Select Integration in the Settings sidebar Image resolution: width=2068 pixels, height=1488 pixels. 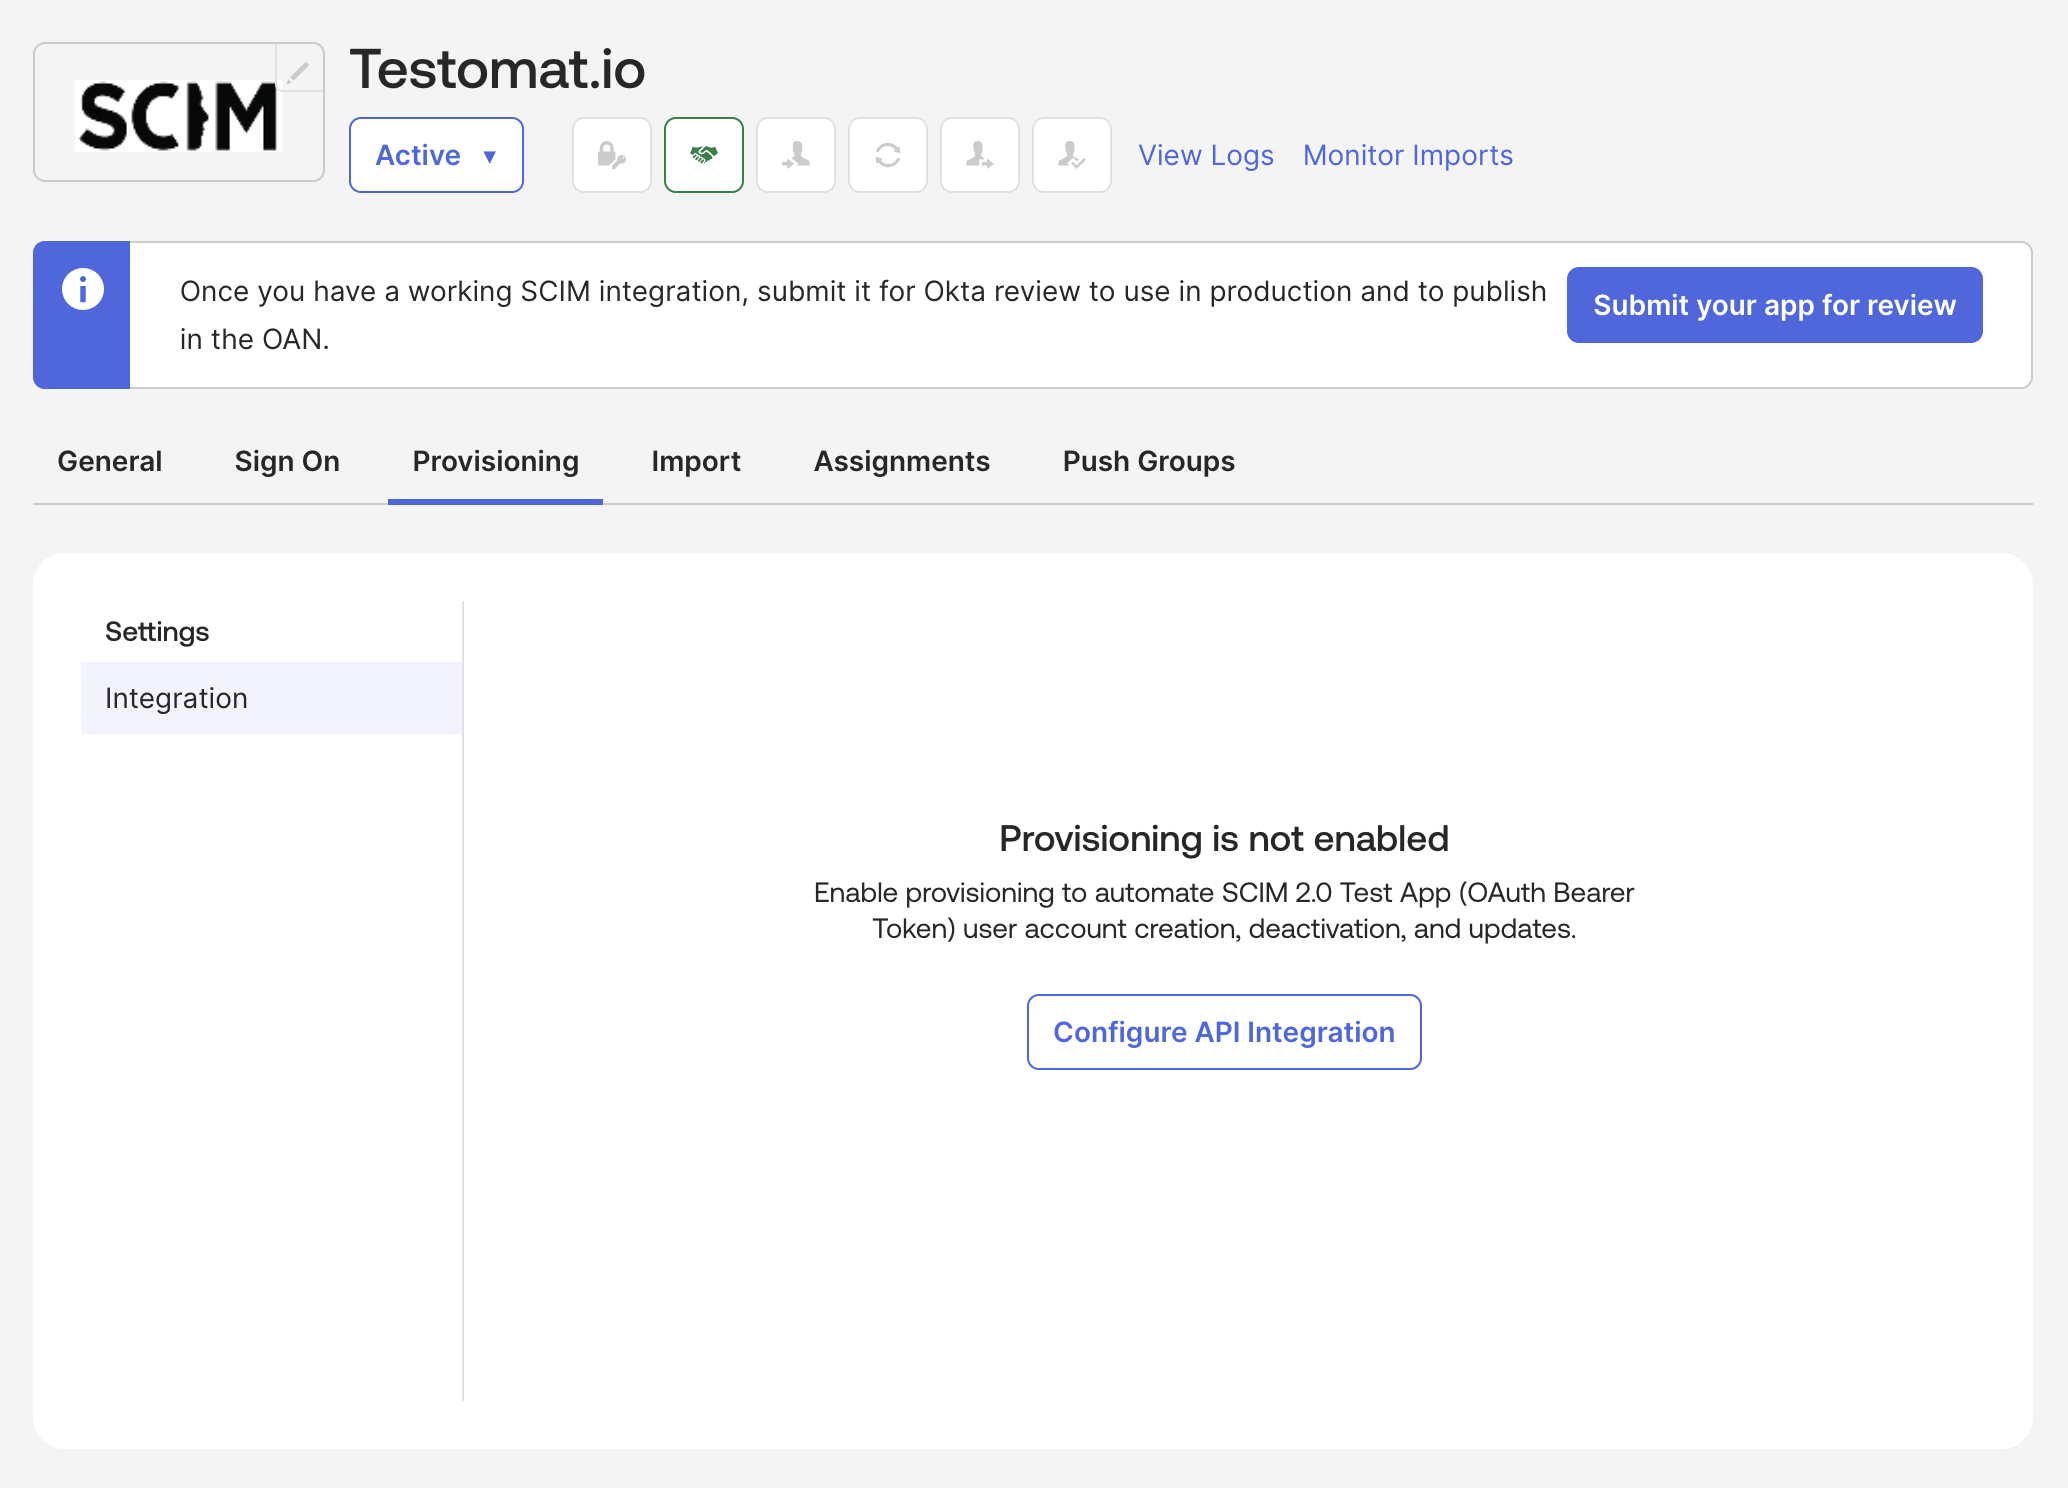[x=176, y=698]
